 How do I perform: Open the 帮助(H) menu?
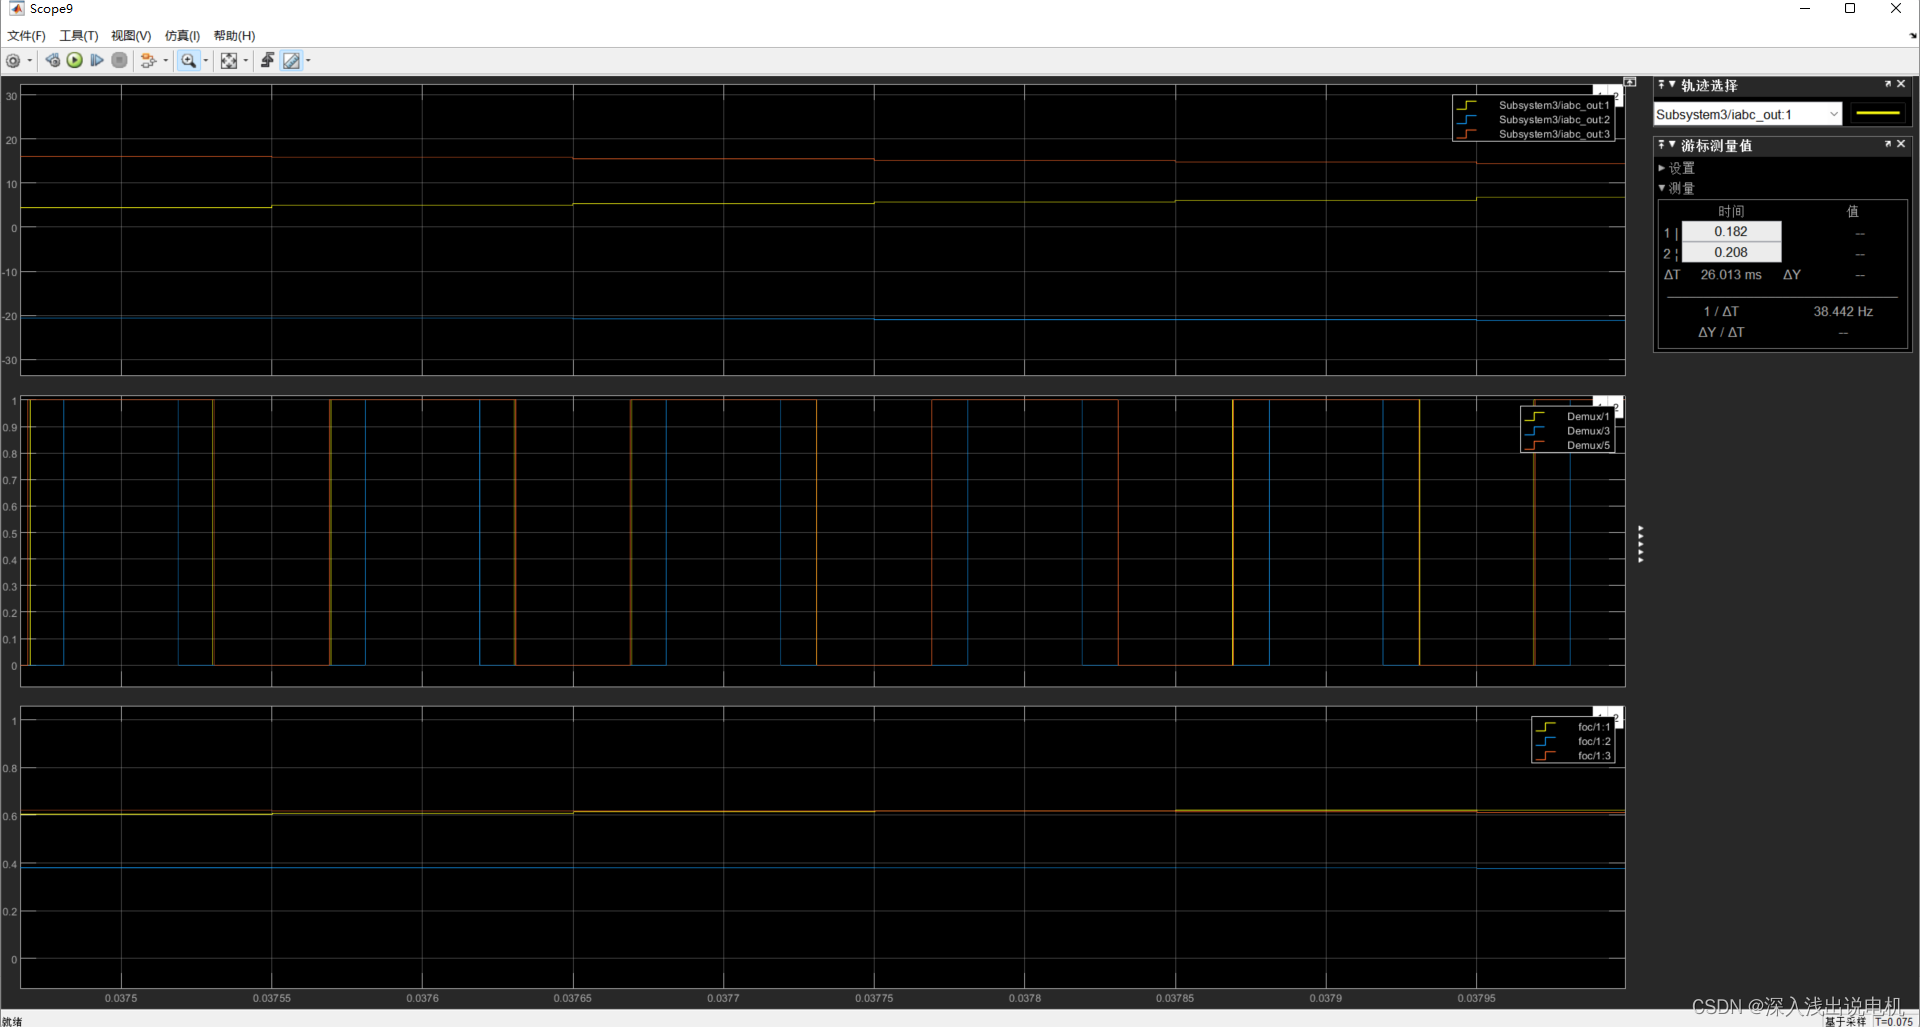[x=234, y=36]
